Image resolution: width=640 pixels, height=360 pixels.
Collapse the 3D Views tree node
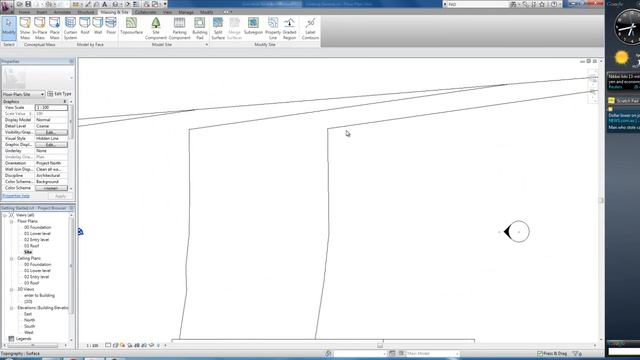[x=11, y=289]
